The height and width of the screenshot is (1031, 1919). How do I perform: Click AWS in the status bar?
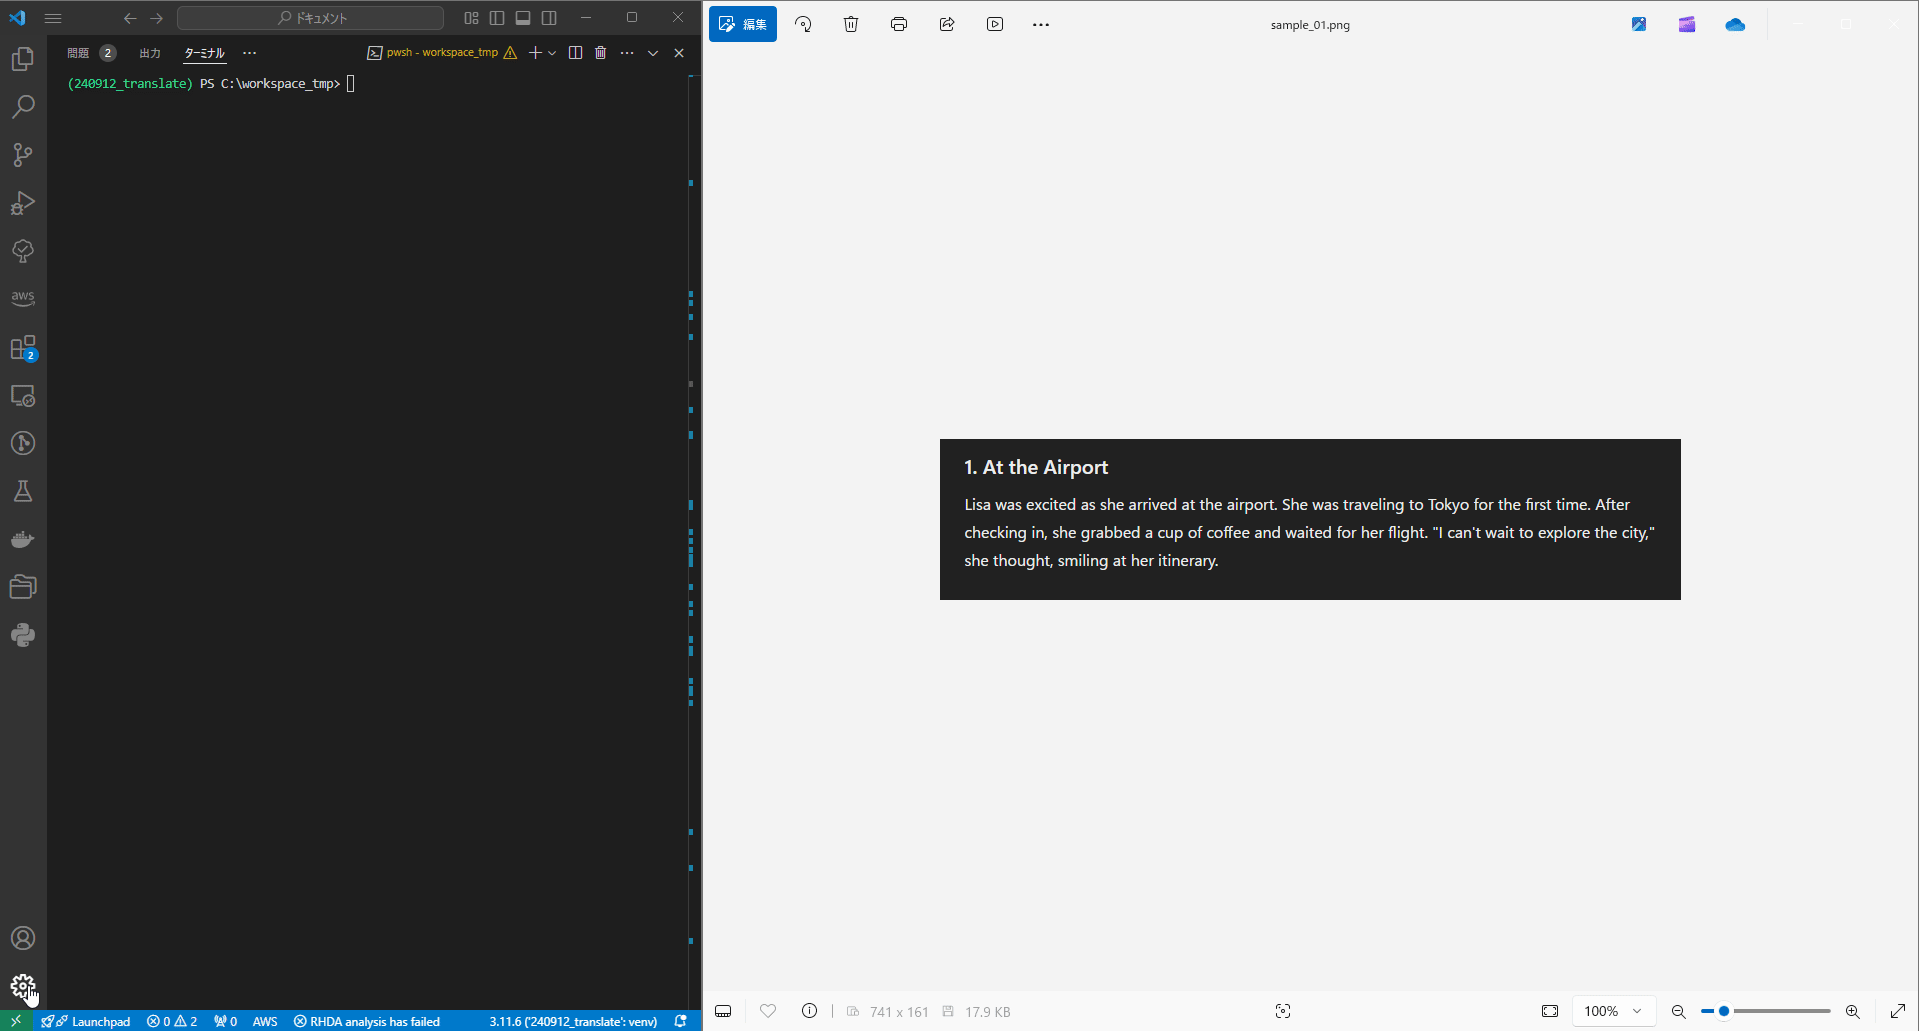click(x=265, y=1021)
